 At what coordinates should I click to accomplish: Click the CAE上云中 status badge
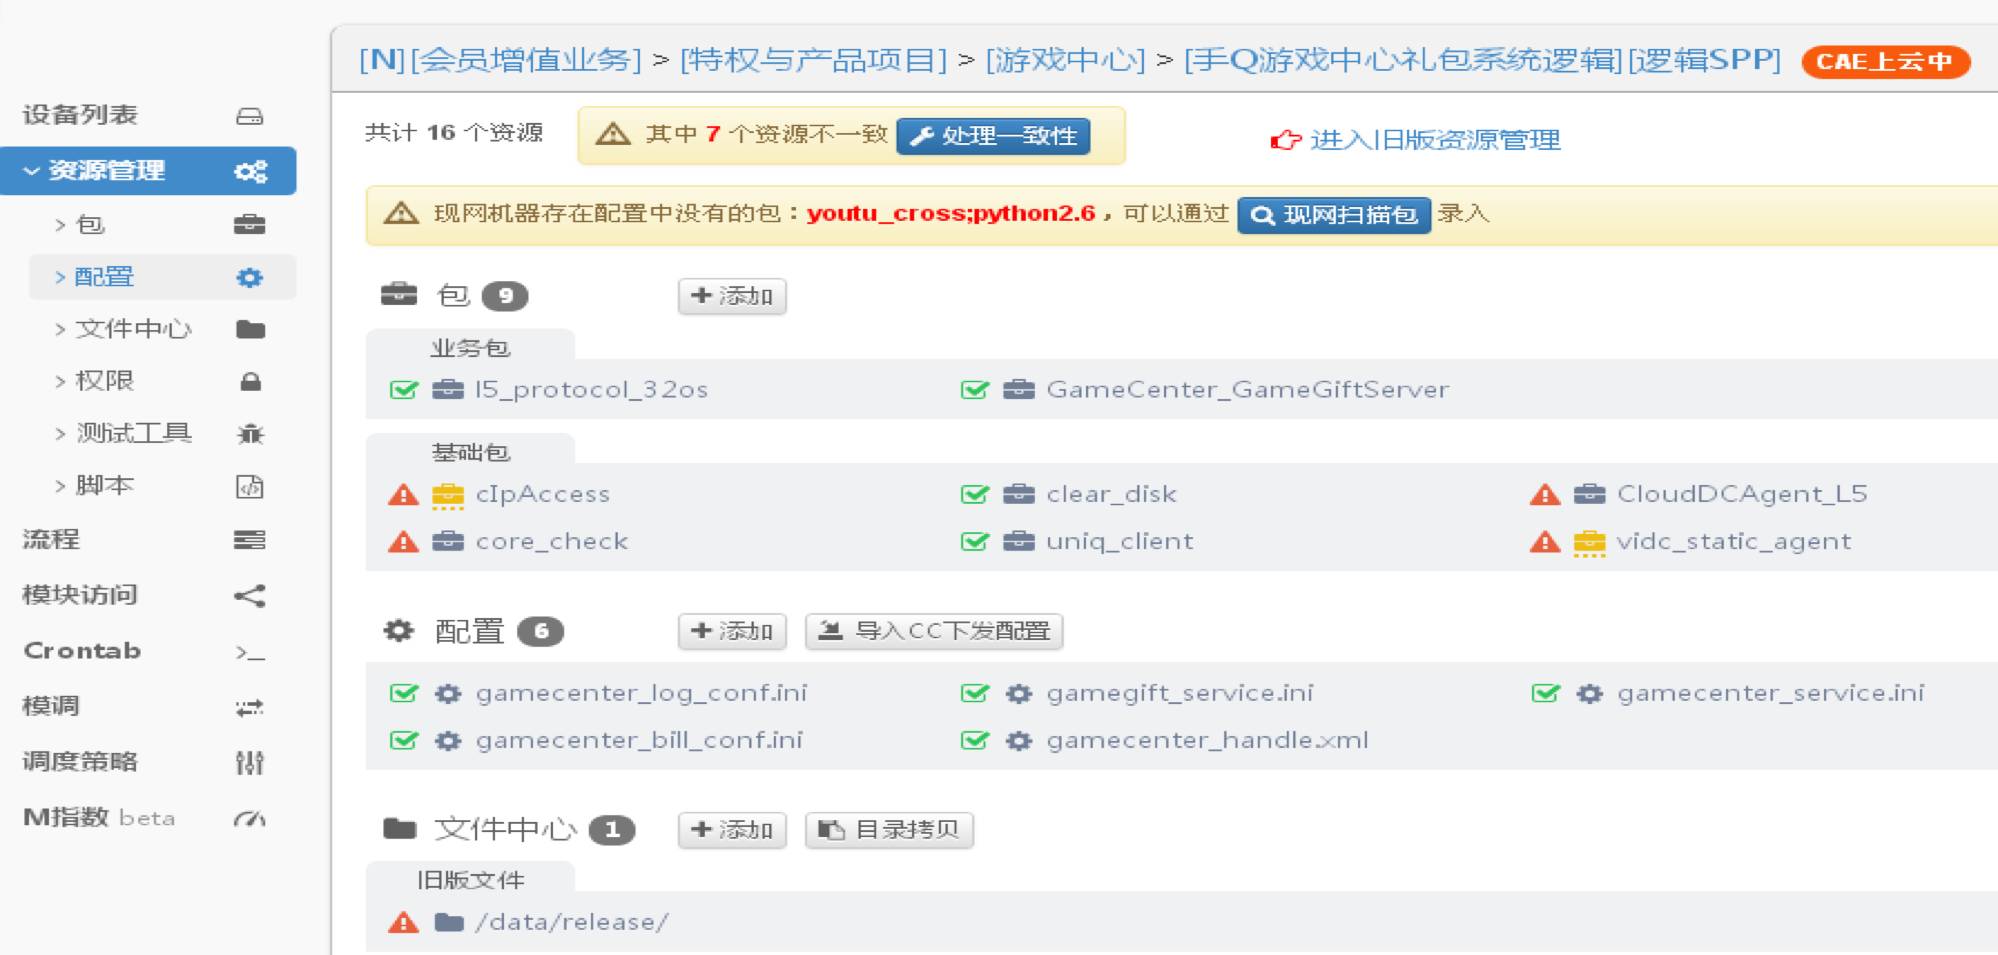tap(1884, 61)
